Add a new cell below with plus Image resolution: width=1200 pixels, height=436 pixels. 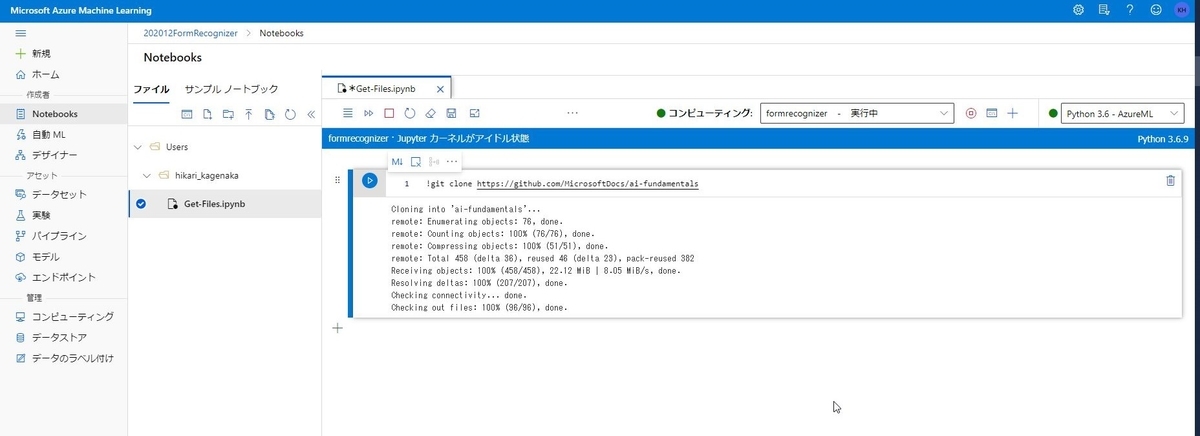337,328
